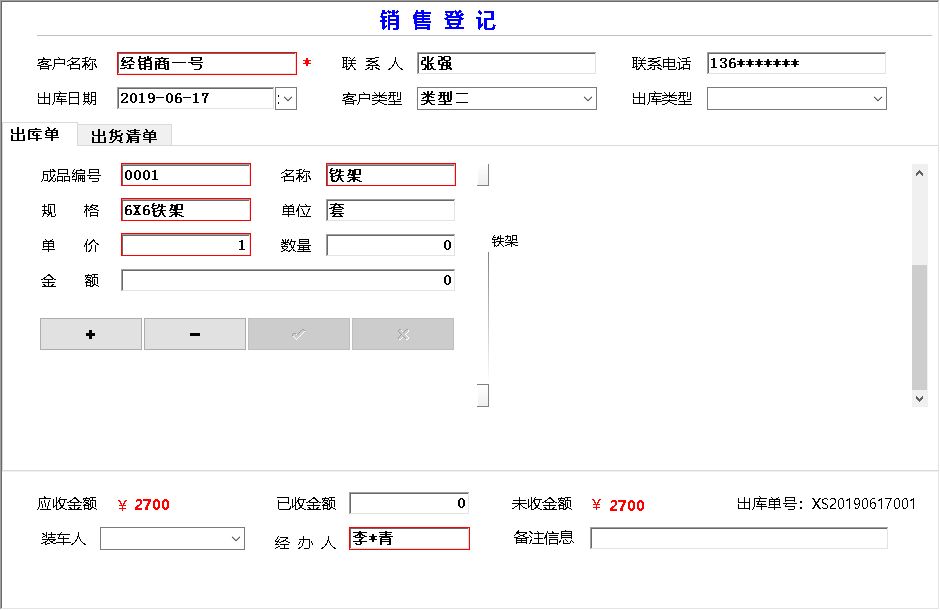This screenshot has width=940, height=610.
Task: Click the 金额 input field
Action: coord(288,280)
